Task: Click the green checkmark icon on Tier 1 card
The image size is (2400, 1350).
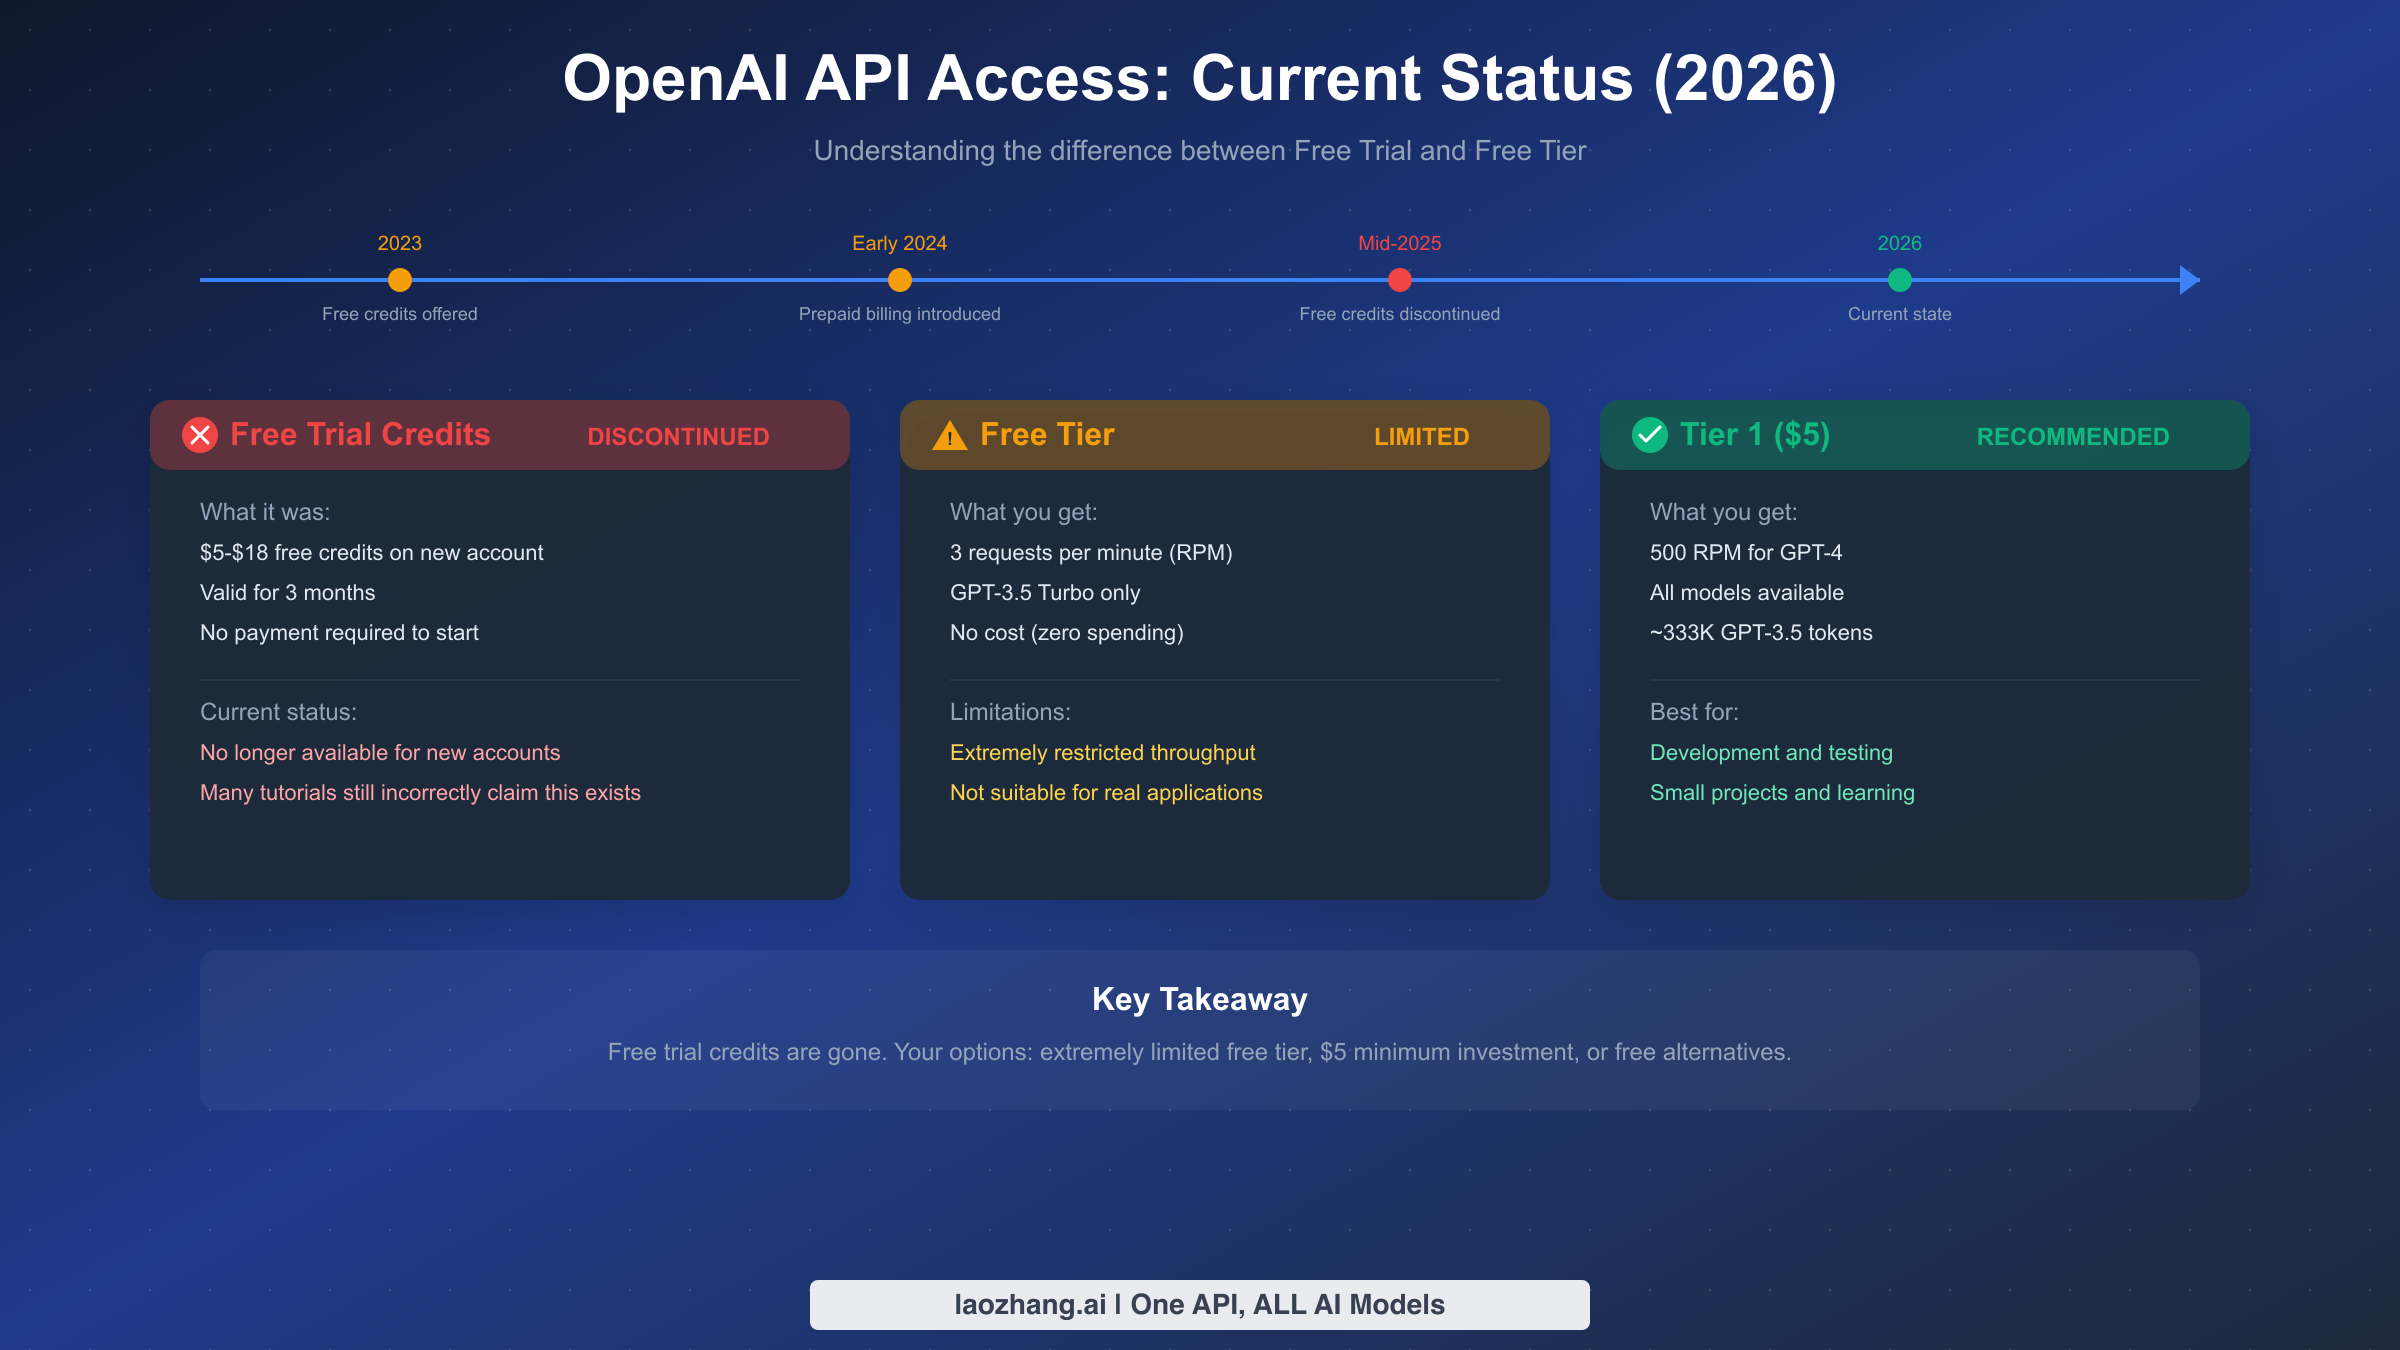Action: pyautogui.click(x=1651, y=435)
